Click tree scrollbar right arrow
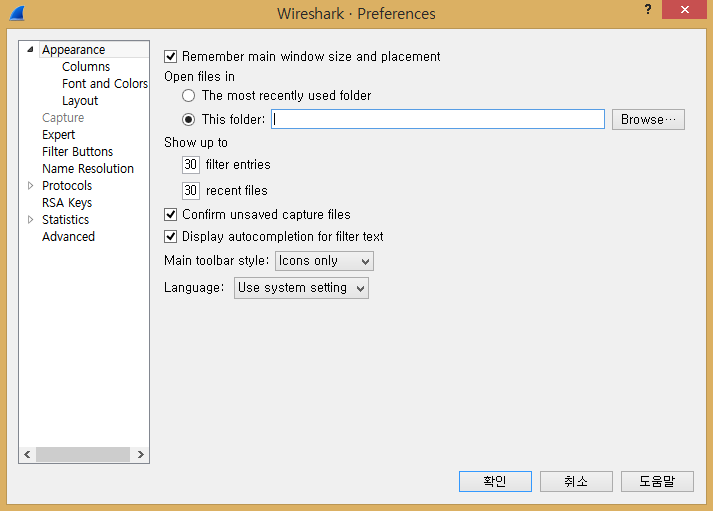The height and width of the screenshot is (511, 713). pyautogui.click(x=141, y=454)
